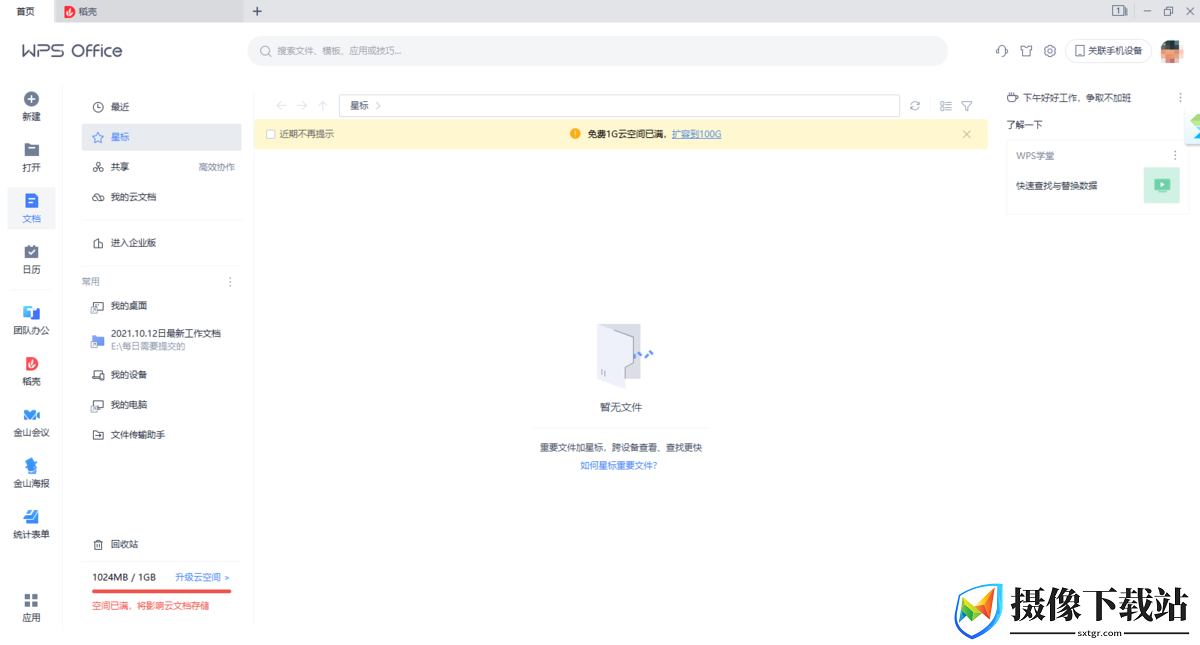
Task: Click 进入企业版 enterprise entry
Action: 161,243
